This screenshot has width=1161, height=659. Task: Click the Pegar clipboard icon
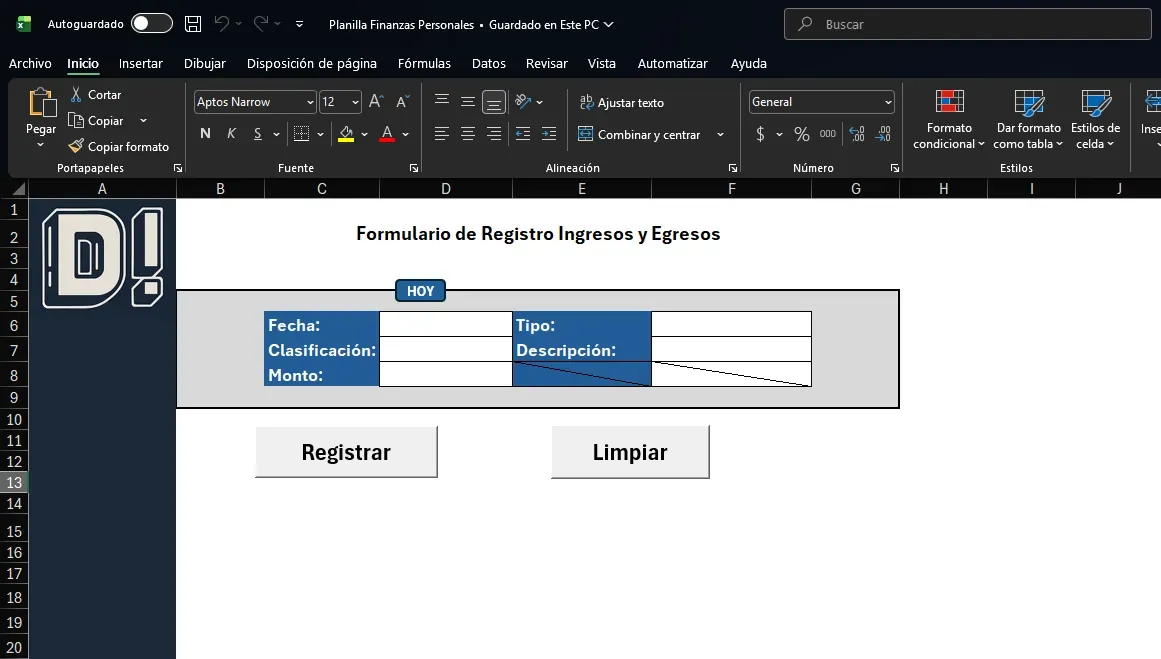pos(41,102)
